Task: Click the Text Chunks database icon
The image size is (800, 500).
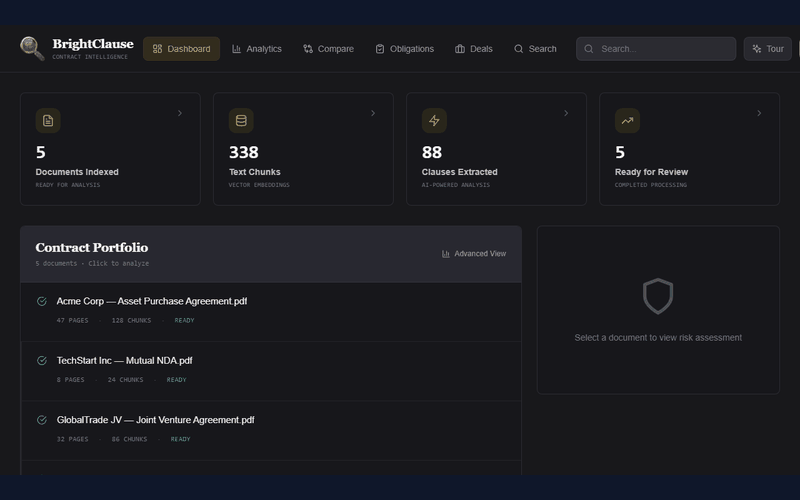Action: click(241, 120)
